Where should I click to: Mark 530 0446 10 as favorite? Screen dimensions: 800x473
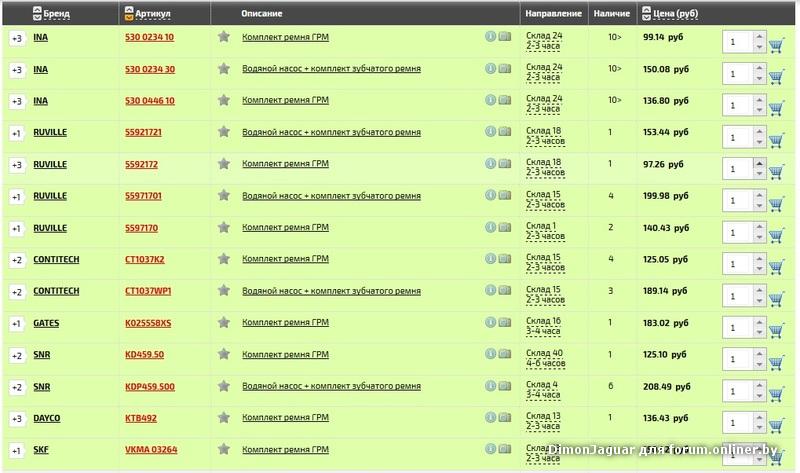coord(223,100)
